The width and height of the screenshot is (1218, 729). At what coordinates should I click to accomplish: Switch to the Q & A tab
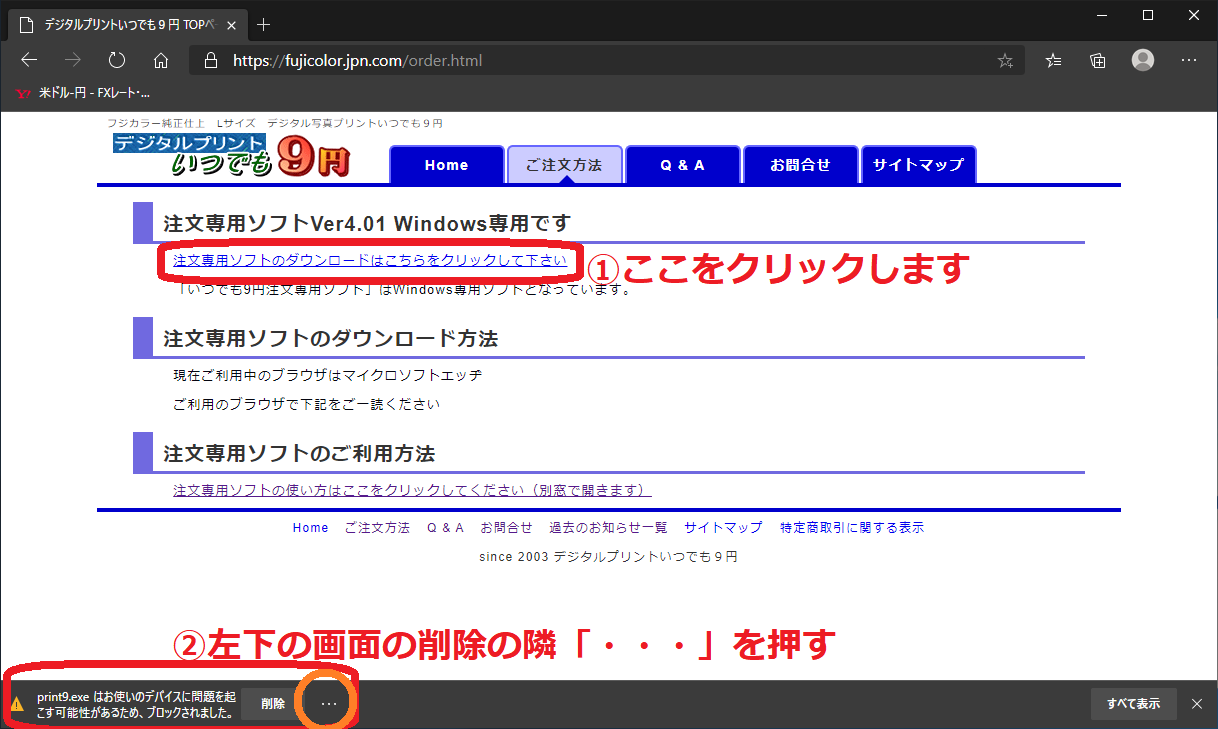coord(682,165)
